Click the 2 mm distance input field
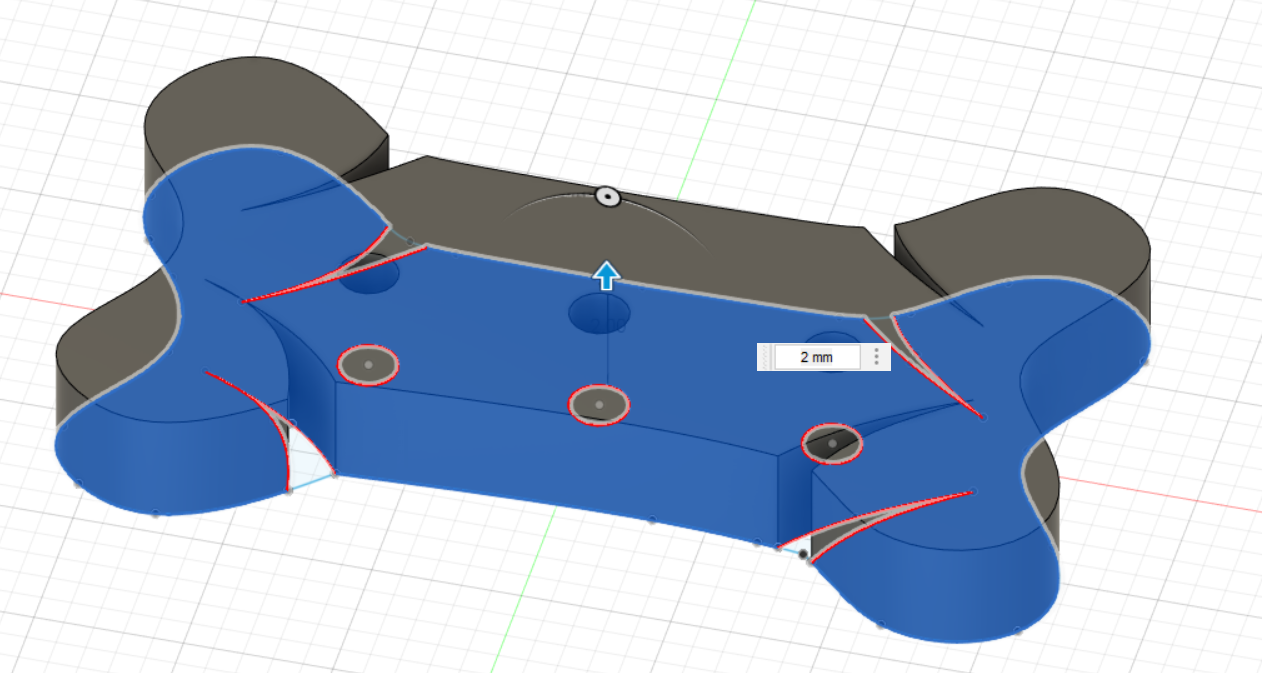1262x673 pixels. (x=816, y=357)
